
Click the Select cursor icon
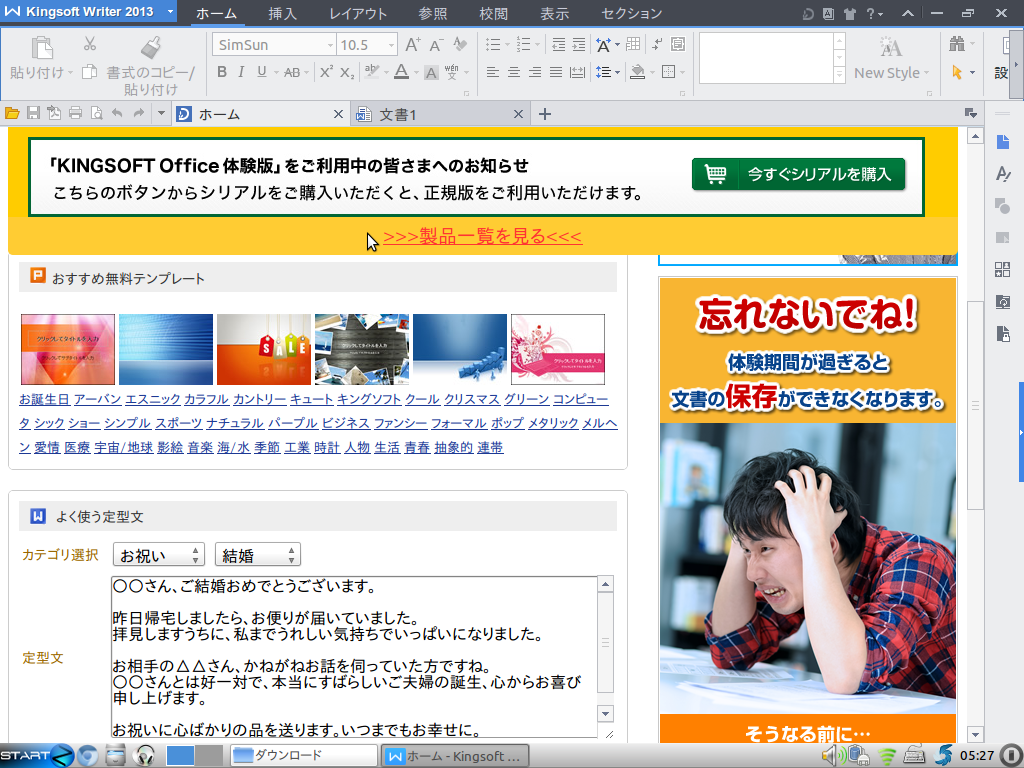[x=957, y=72]
